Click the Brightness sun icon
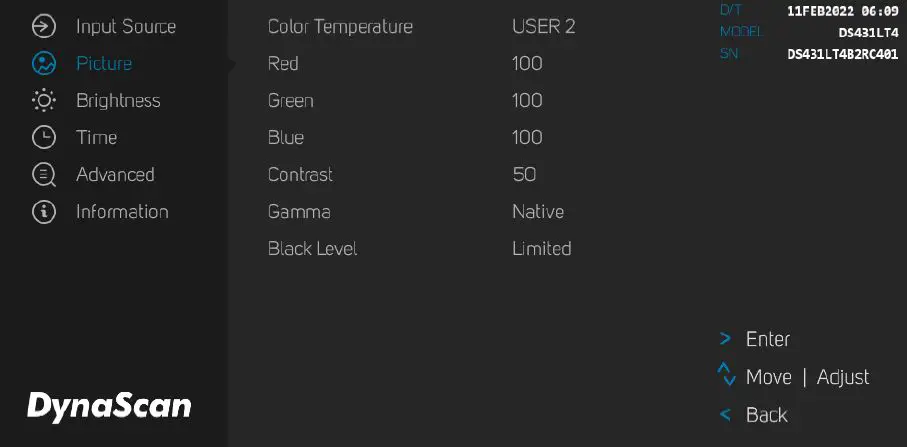This screenshot has width=907, height=447. [44, 100]
